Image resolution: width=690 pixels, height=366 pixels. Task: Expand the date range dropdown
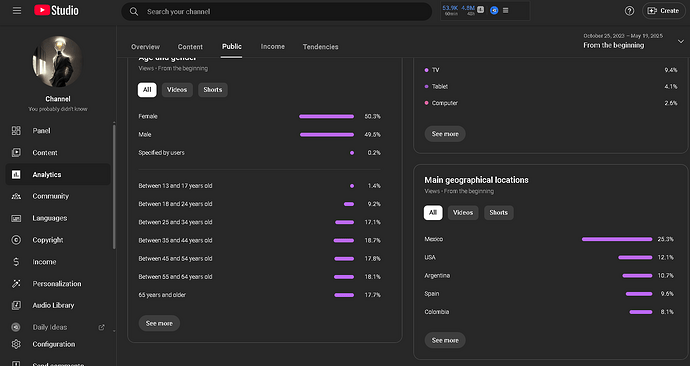(680, 41)
